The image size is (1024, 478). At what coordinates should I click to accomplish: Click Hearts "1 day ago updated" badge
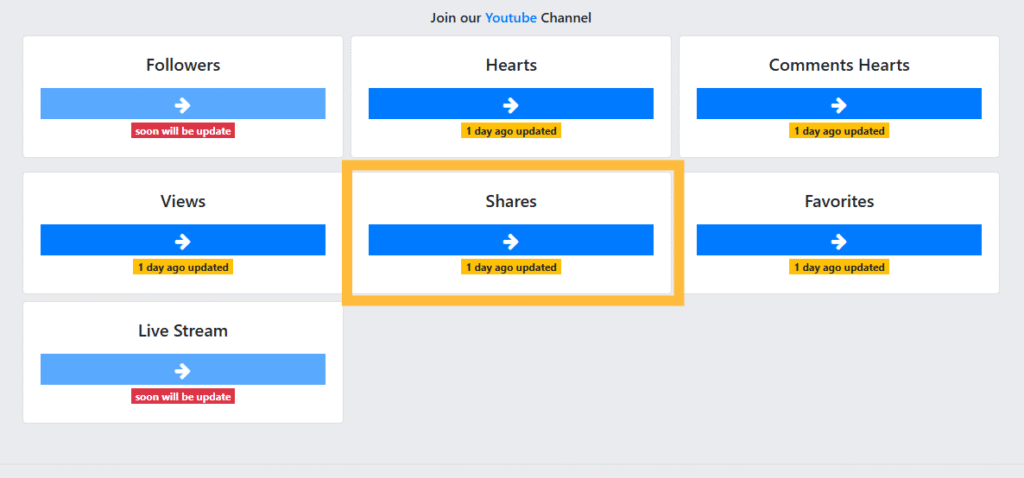511,131
